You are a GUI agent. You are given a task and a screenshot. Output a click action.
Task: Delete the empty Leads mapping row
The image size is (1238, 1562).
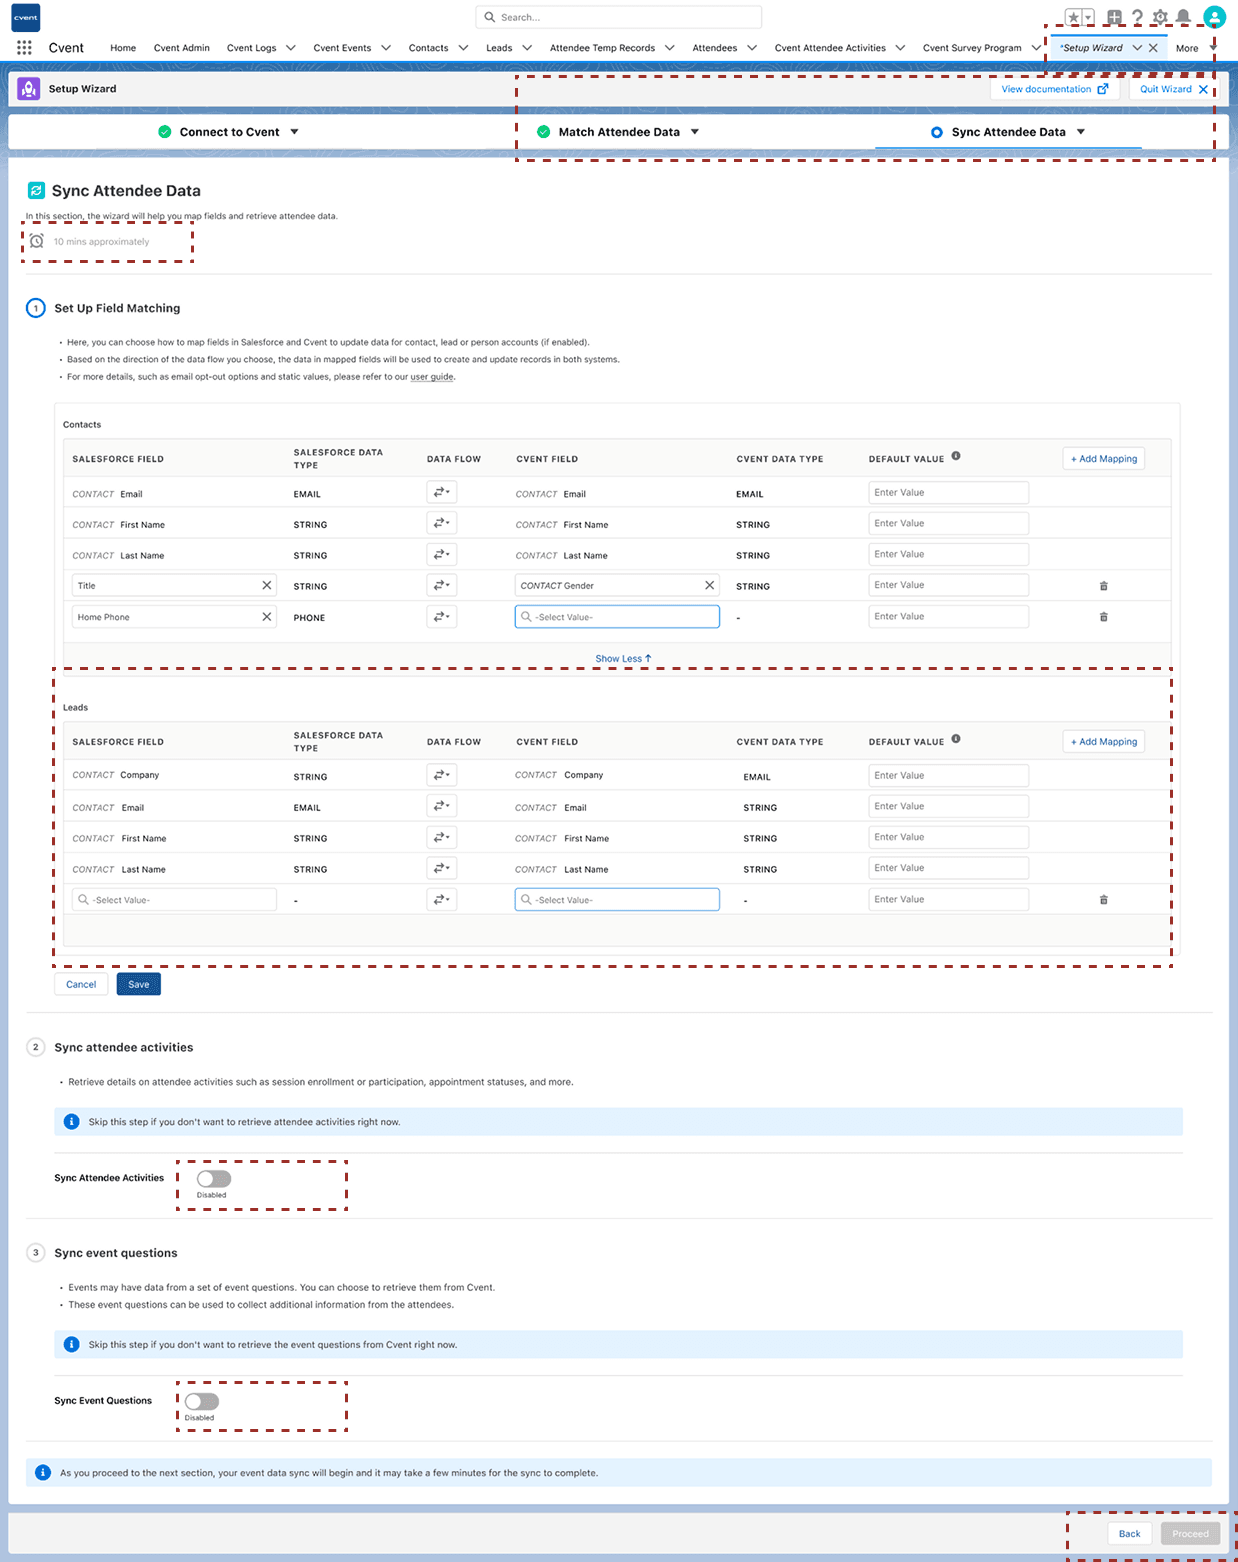click(x=1104, y=900)
